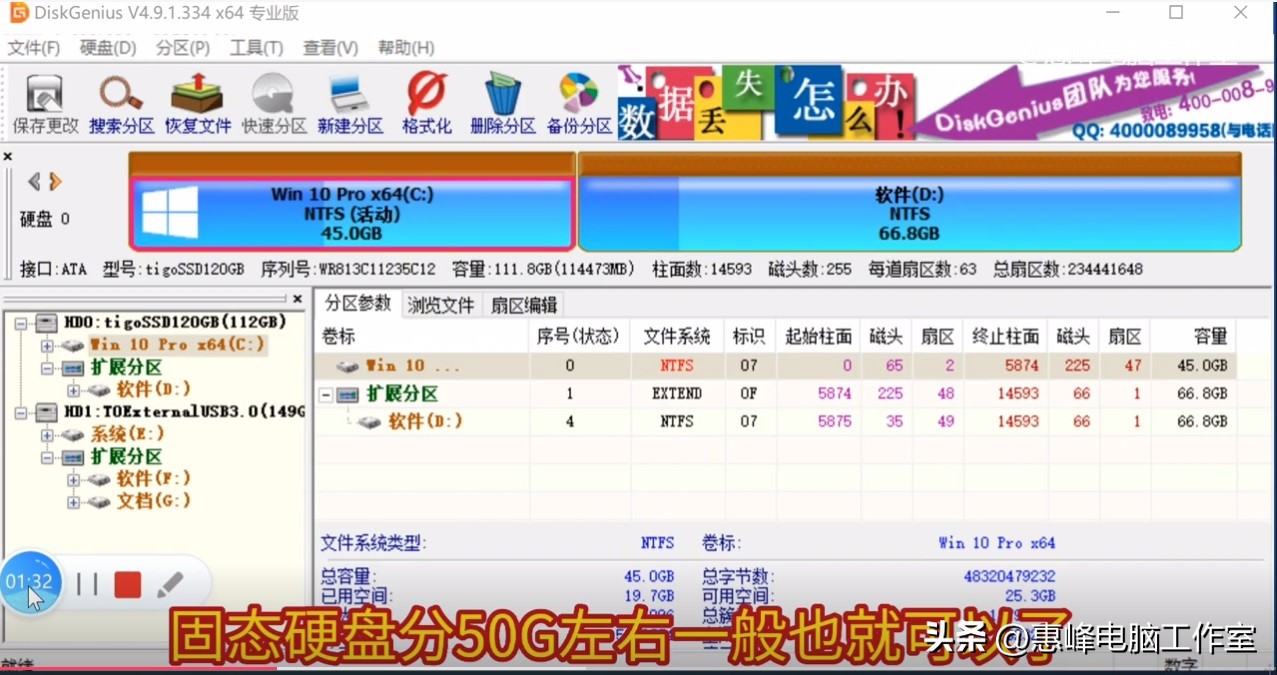Stop the screen recording
Image resolution: width=1277 pixels, height=675 pixels.
(x=127, y=585)
